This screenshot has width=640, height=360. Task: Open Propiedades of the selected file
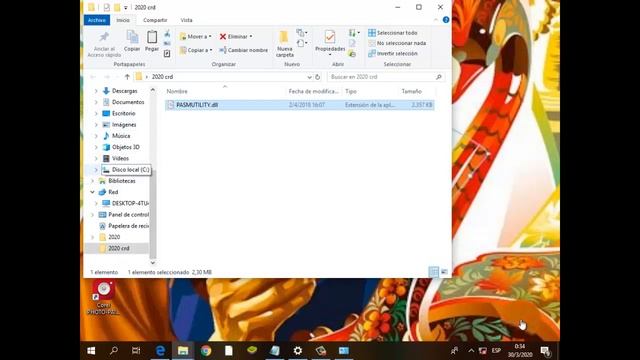click(x=330, y=41)
